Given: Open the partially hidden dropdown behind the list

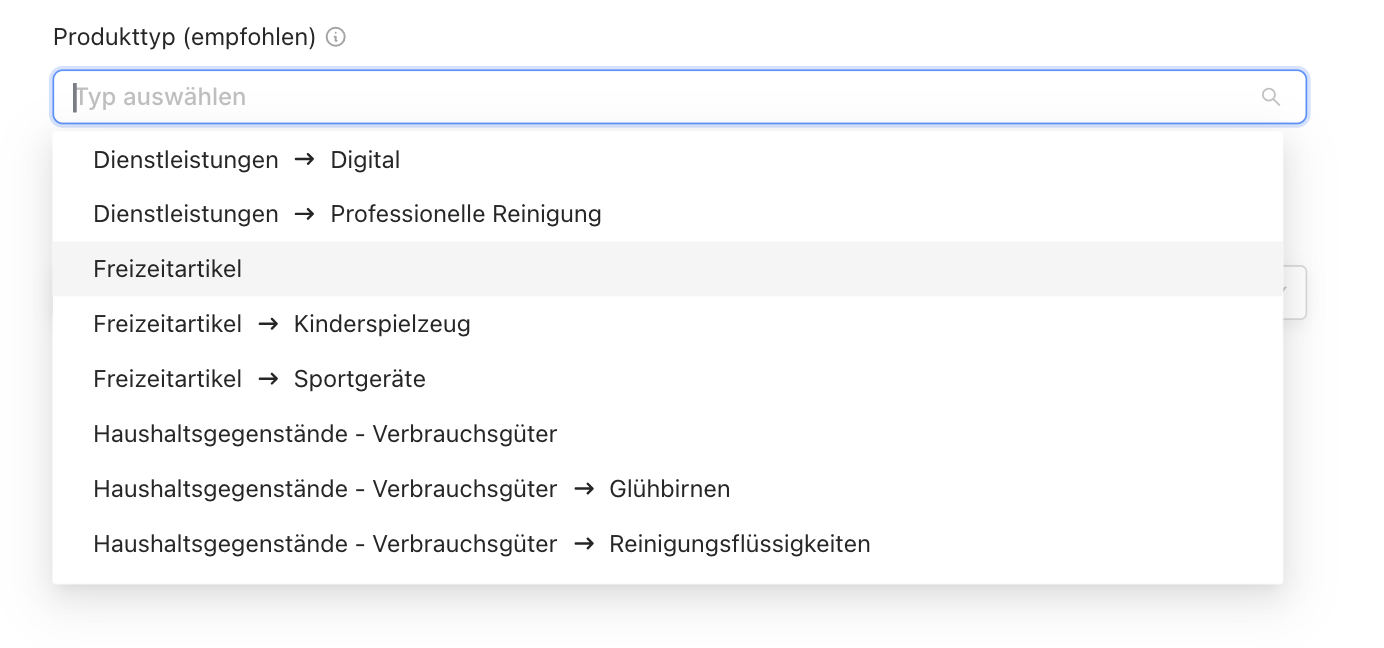Looking at the screenshot, I should click(1295, 292).
